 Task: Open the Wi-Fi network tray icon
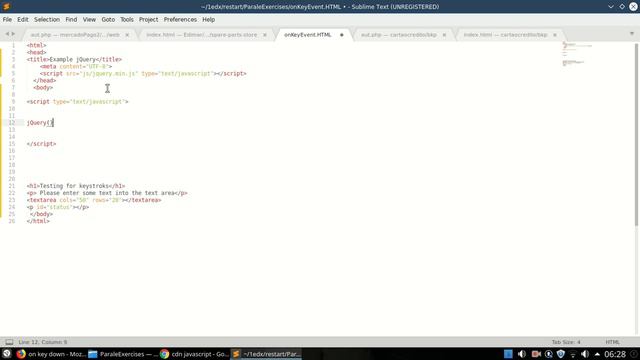coord(573,354)
